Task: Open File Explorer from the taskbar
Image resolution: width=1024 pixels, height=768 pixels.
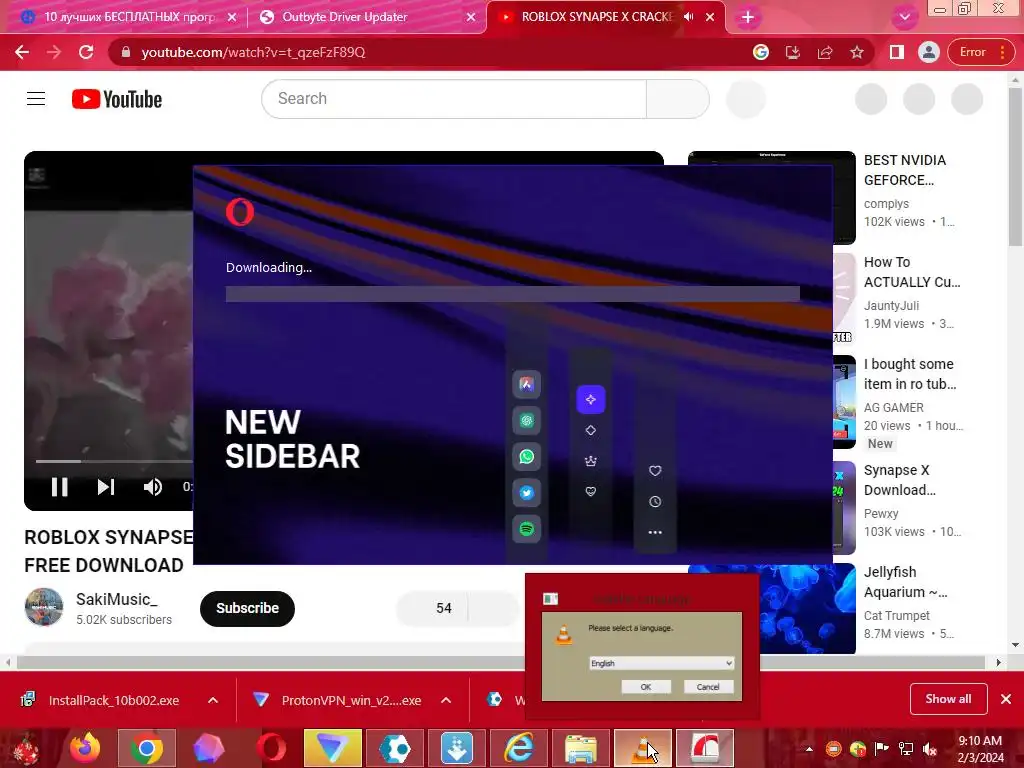Action: (x=581, y=748)
